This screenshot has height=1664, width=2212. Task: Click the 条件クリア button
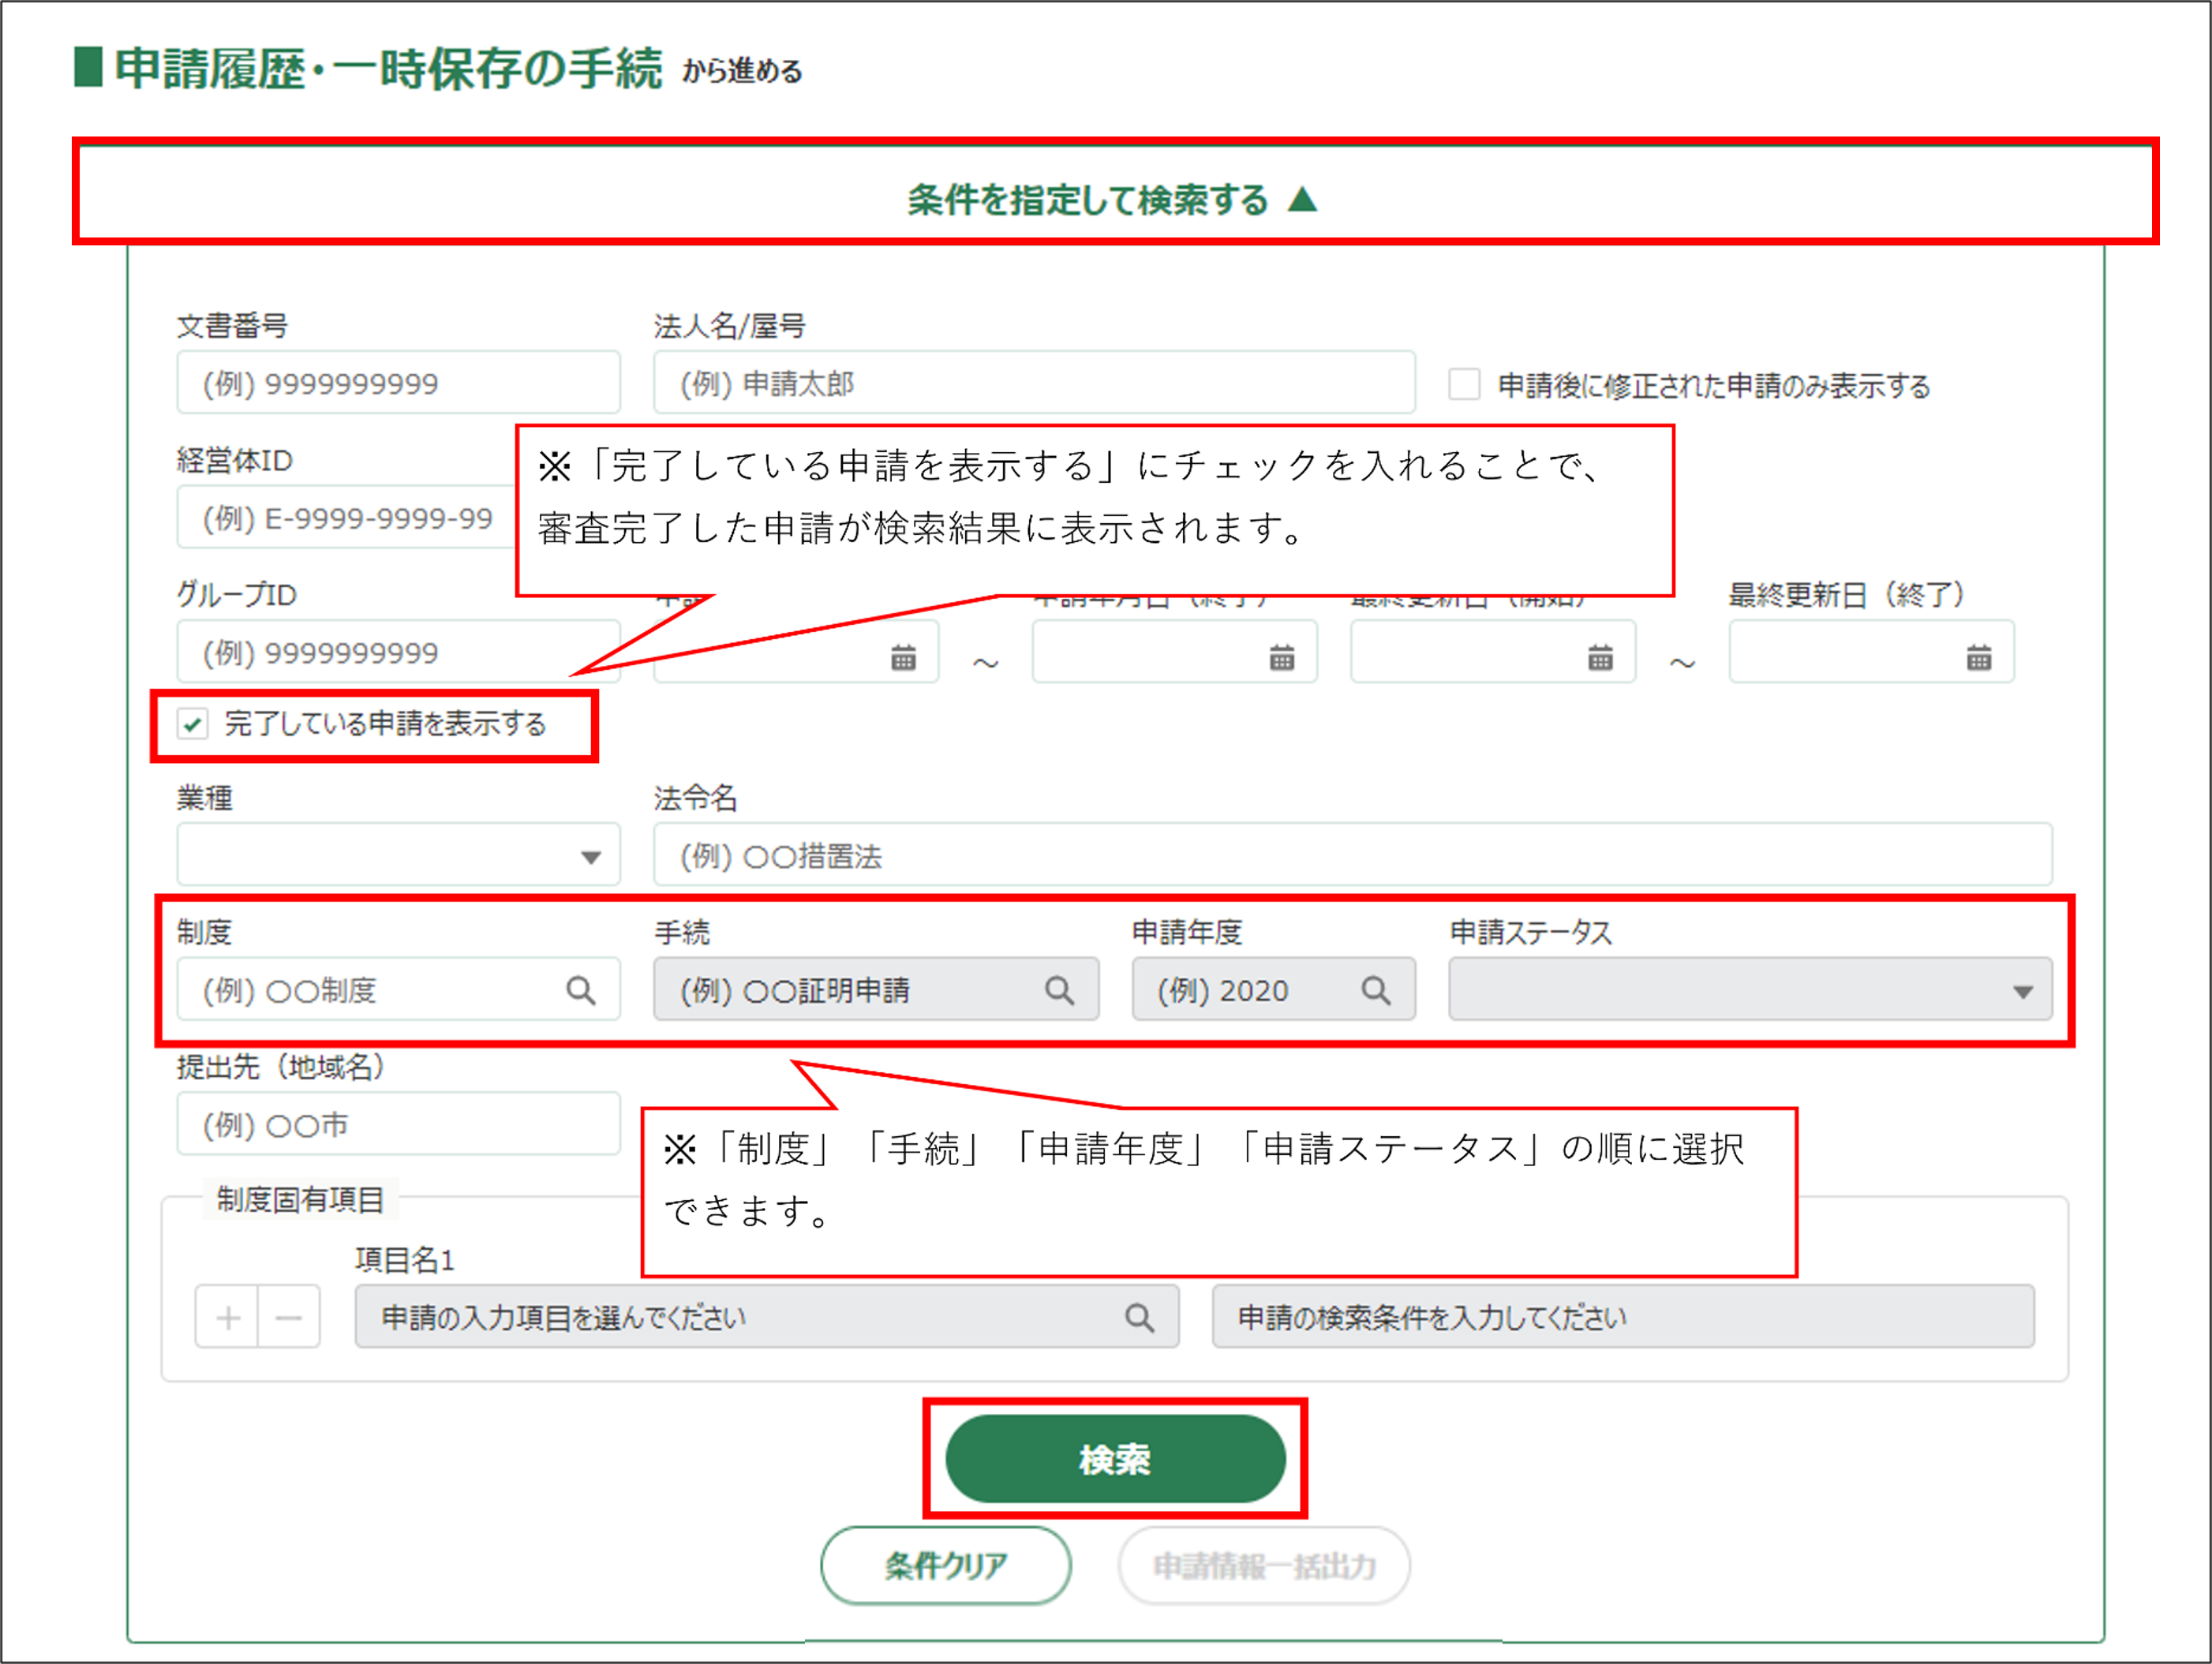(945, 1564)
